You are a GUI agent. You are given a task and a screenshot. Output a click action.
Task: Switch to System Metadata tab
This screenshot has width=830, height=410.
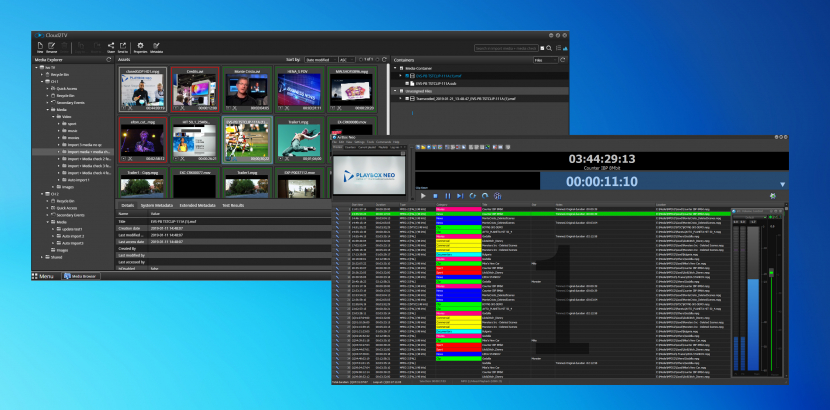pyautogui.click(x=157, y=205)
